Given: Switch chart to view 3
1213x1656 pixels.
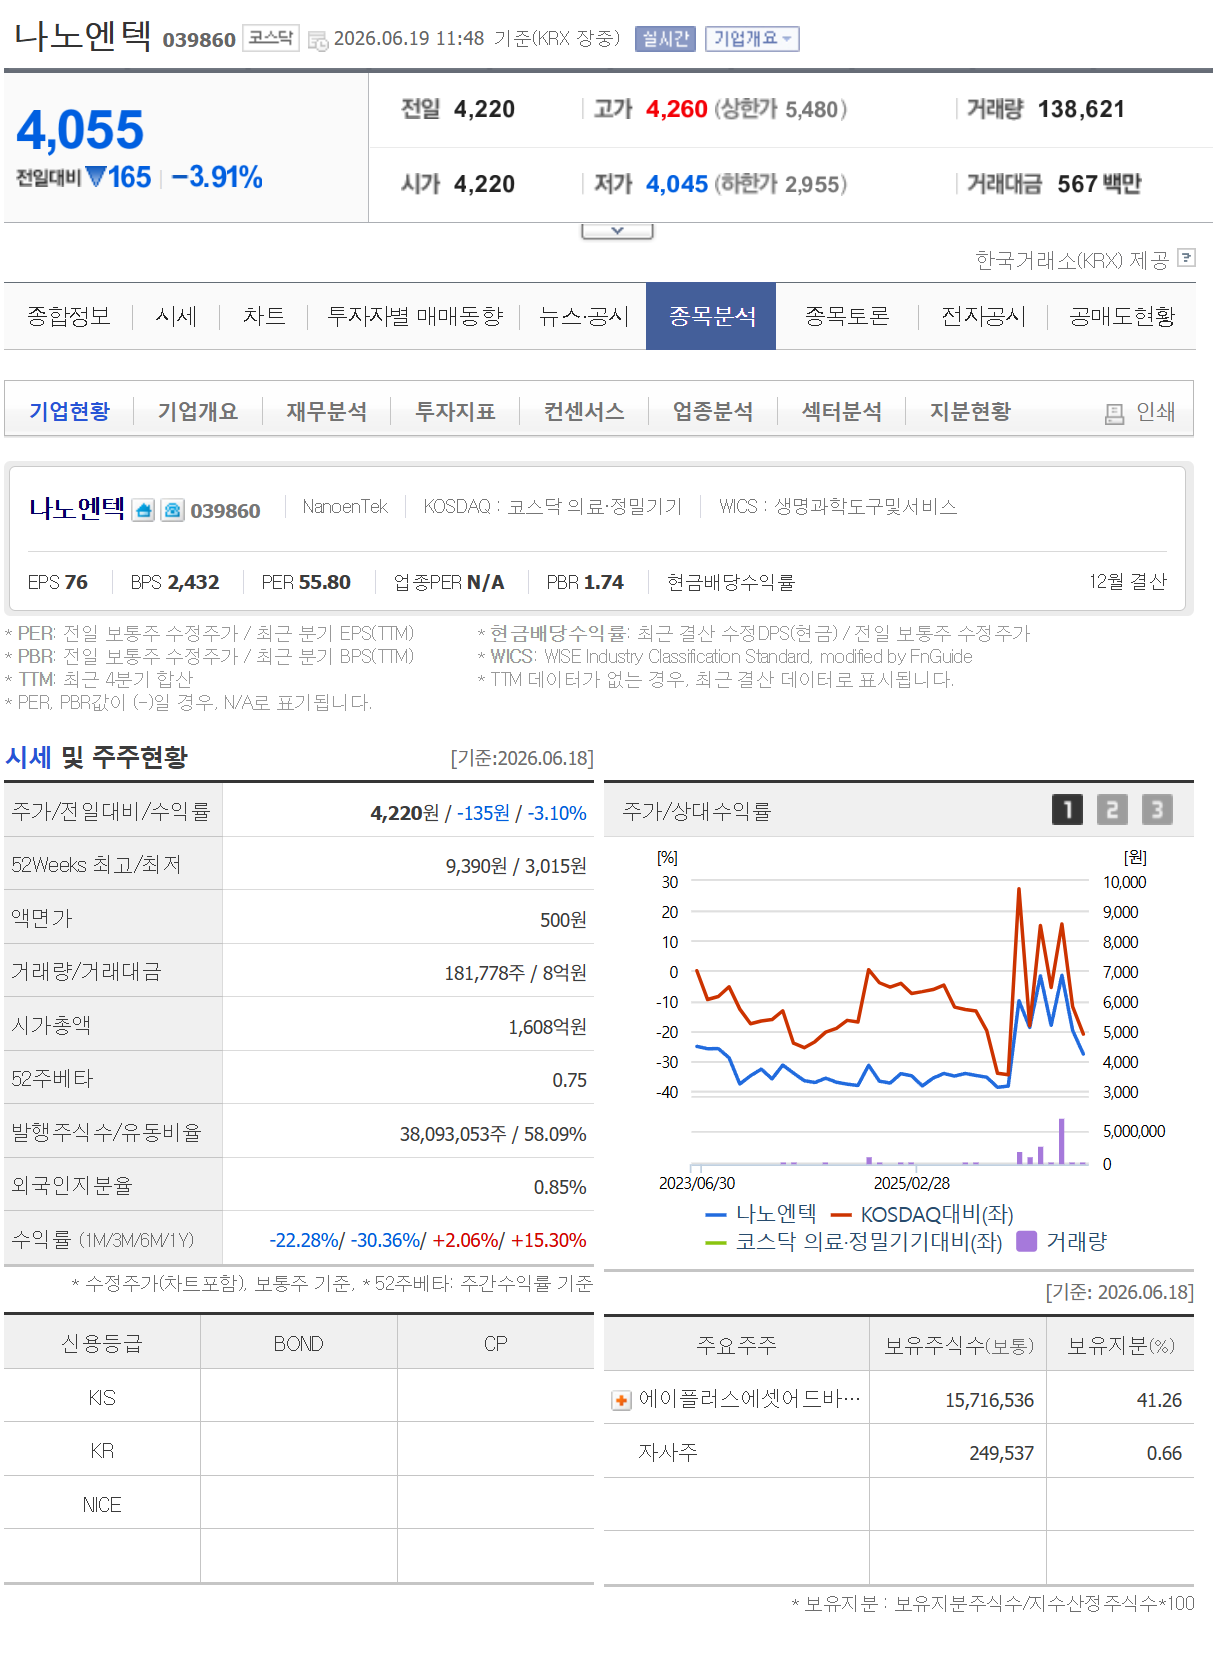Looking at the screenshot, I should coord(1157,809).
